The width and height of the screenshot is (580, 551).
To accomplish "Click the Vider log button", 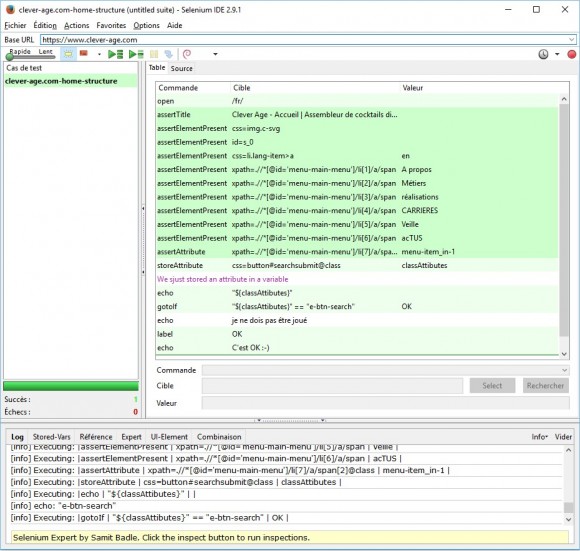I will click(563, 437).
